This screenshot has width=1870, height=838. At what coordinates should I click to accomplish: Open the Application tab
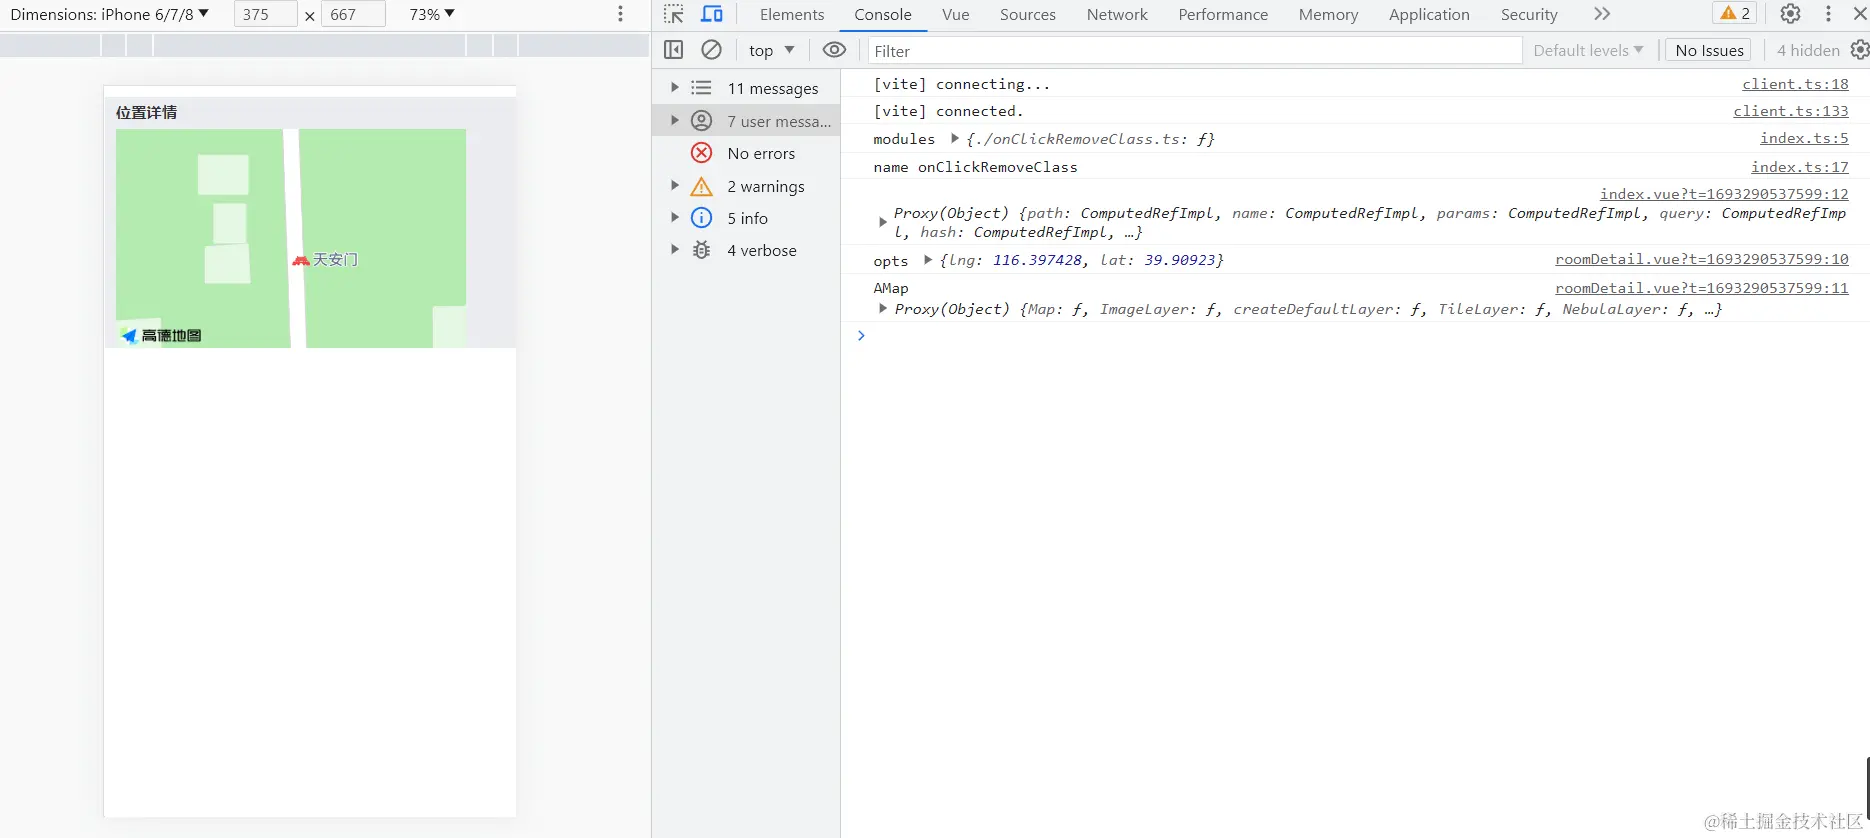pos(1429,14)
